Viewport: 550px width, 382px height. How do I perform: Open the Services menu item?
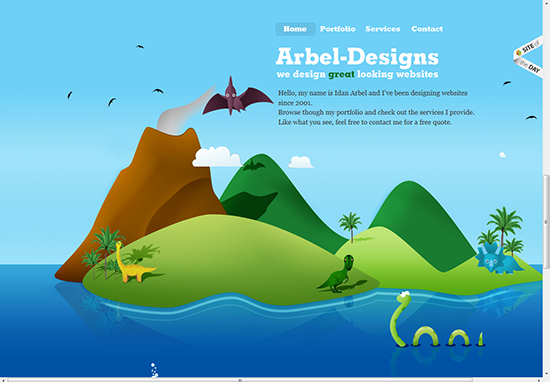[383, 29]
